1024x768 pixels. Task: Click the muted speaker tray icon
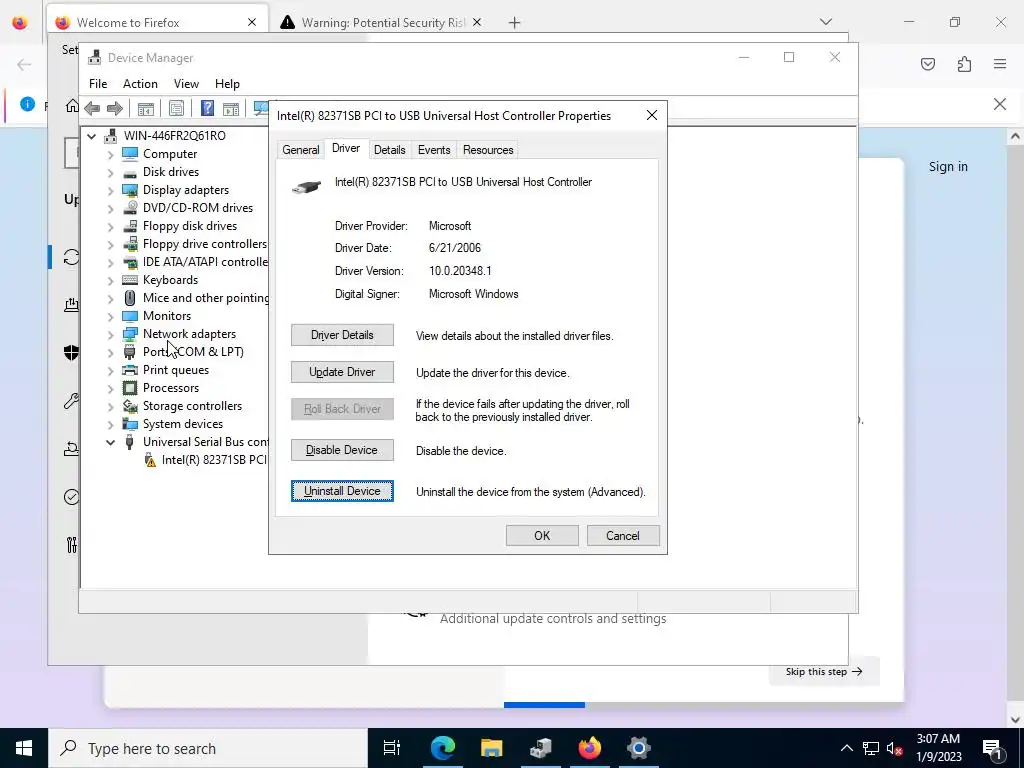click(x=895, y=748)
